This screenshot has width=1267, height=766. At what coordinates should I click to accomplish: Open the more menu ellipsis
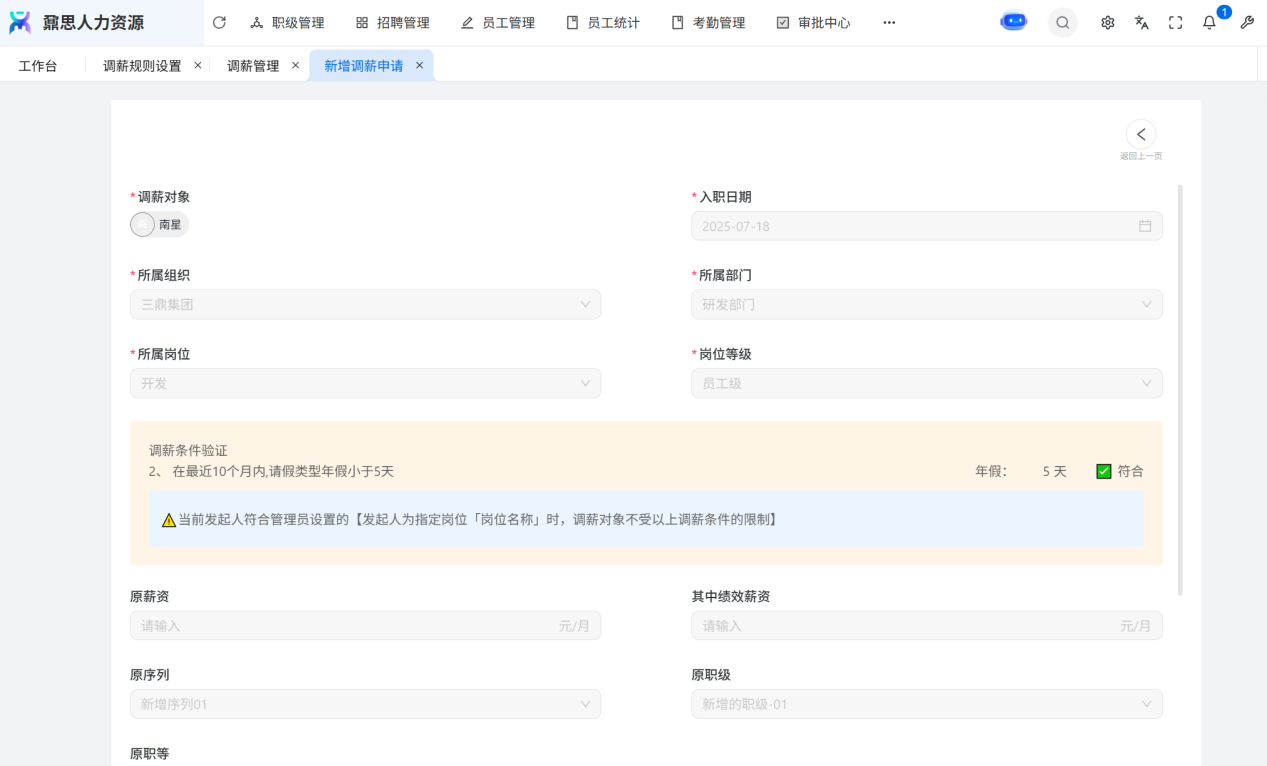click(889, 22)
